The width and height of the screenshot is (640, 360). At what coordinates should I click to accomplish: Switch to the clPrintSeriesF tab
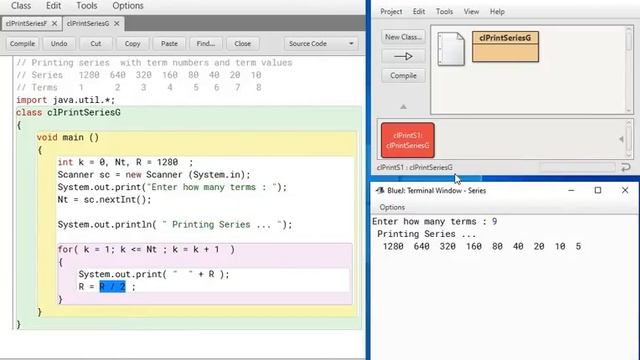click(x=26, y=24)
